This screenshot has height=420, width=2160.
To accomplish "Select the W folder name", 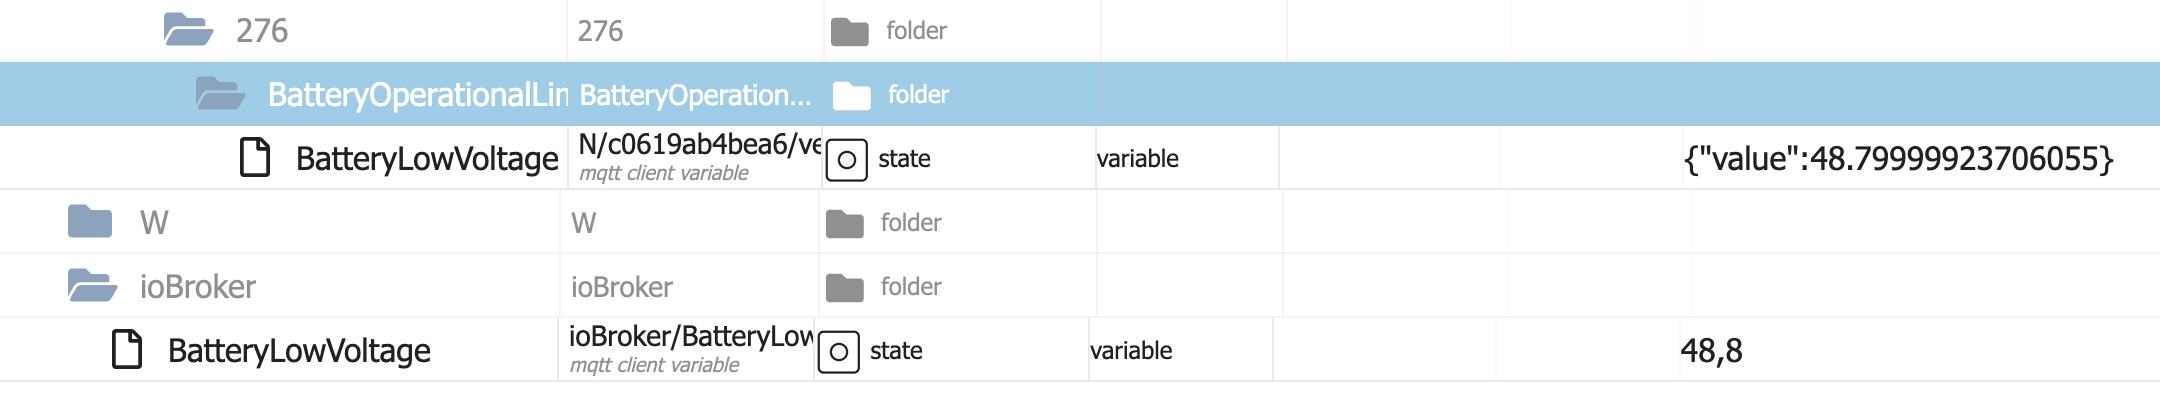I will 154,222.
